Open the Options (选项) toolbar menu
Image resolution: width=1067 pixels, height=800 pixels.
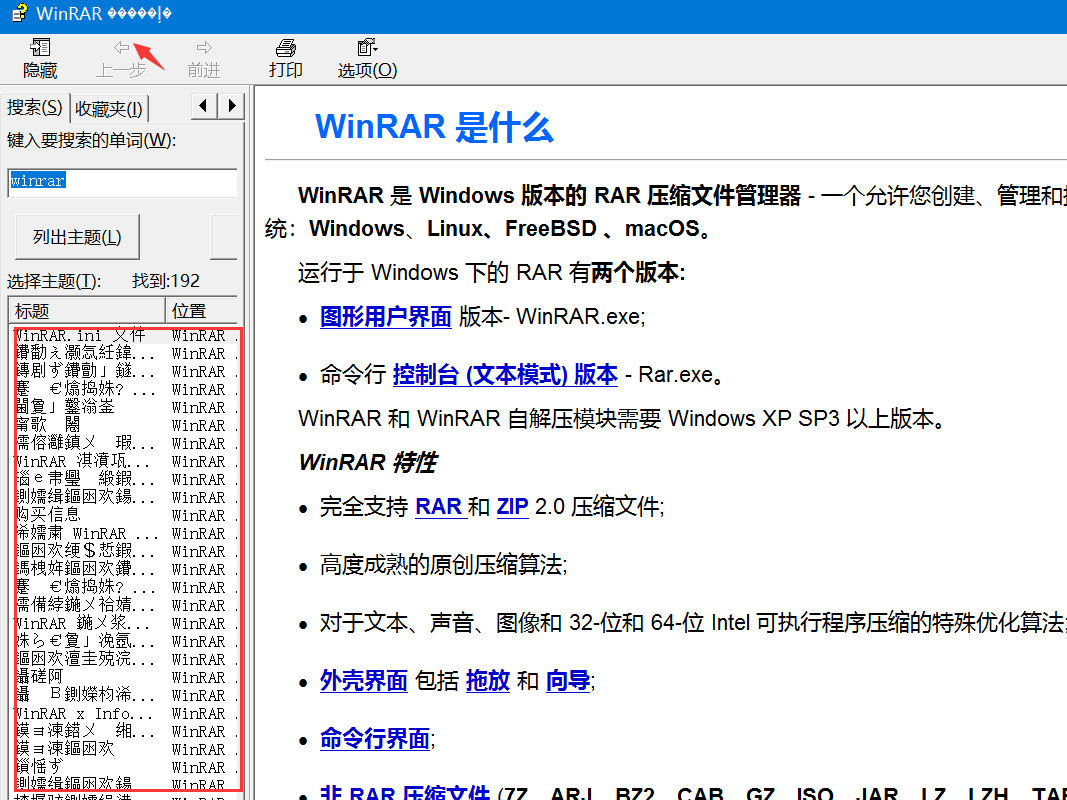coord(367,58)
